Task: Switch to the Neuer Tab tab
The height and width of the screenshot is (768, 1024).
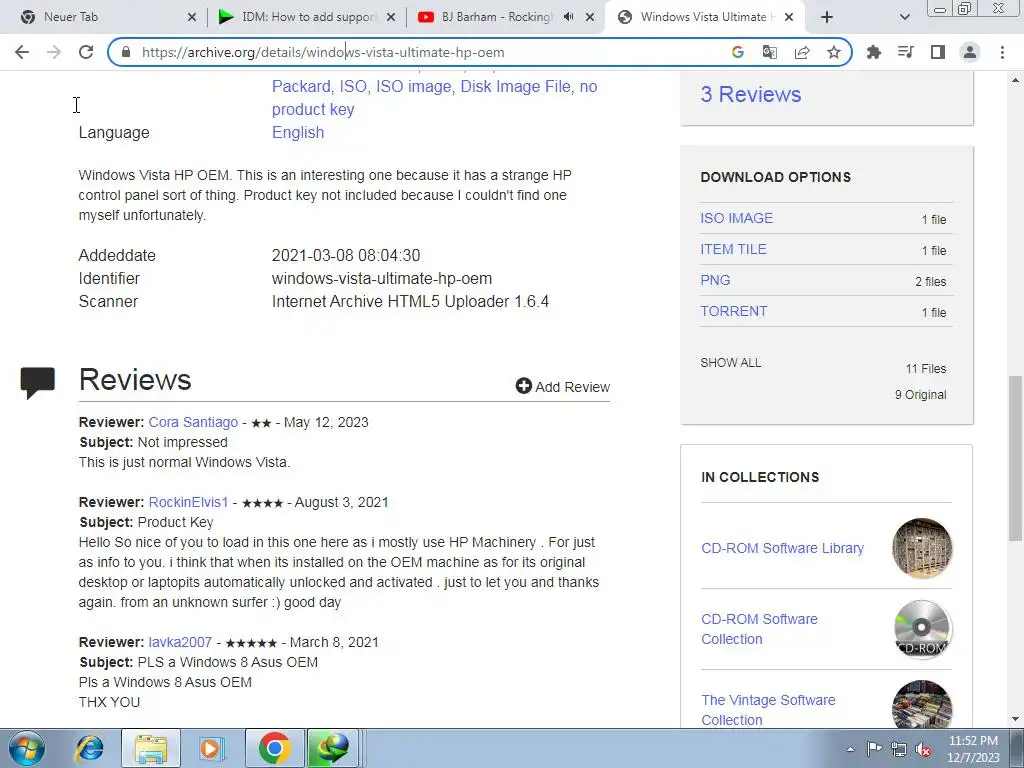Action: [98, 17]
